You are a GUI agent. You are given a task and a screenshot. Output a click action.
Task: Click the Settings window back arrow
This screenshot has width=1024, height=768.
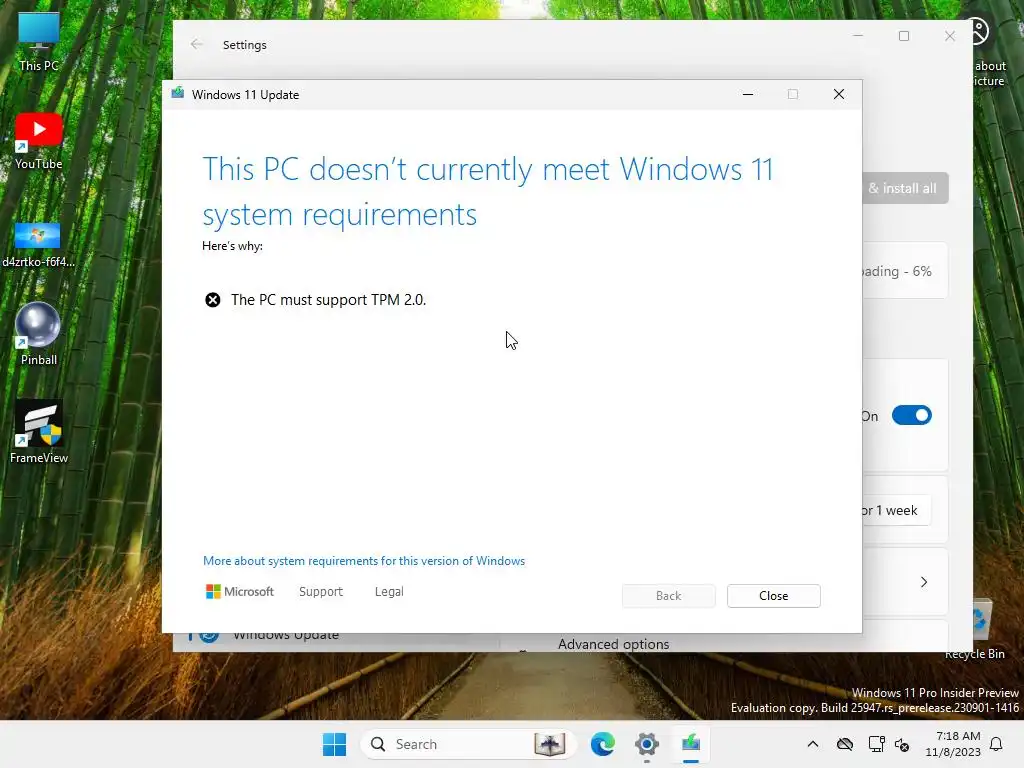[x=197, y=44]
